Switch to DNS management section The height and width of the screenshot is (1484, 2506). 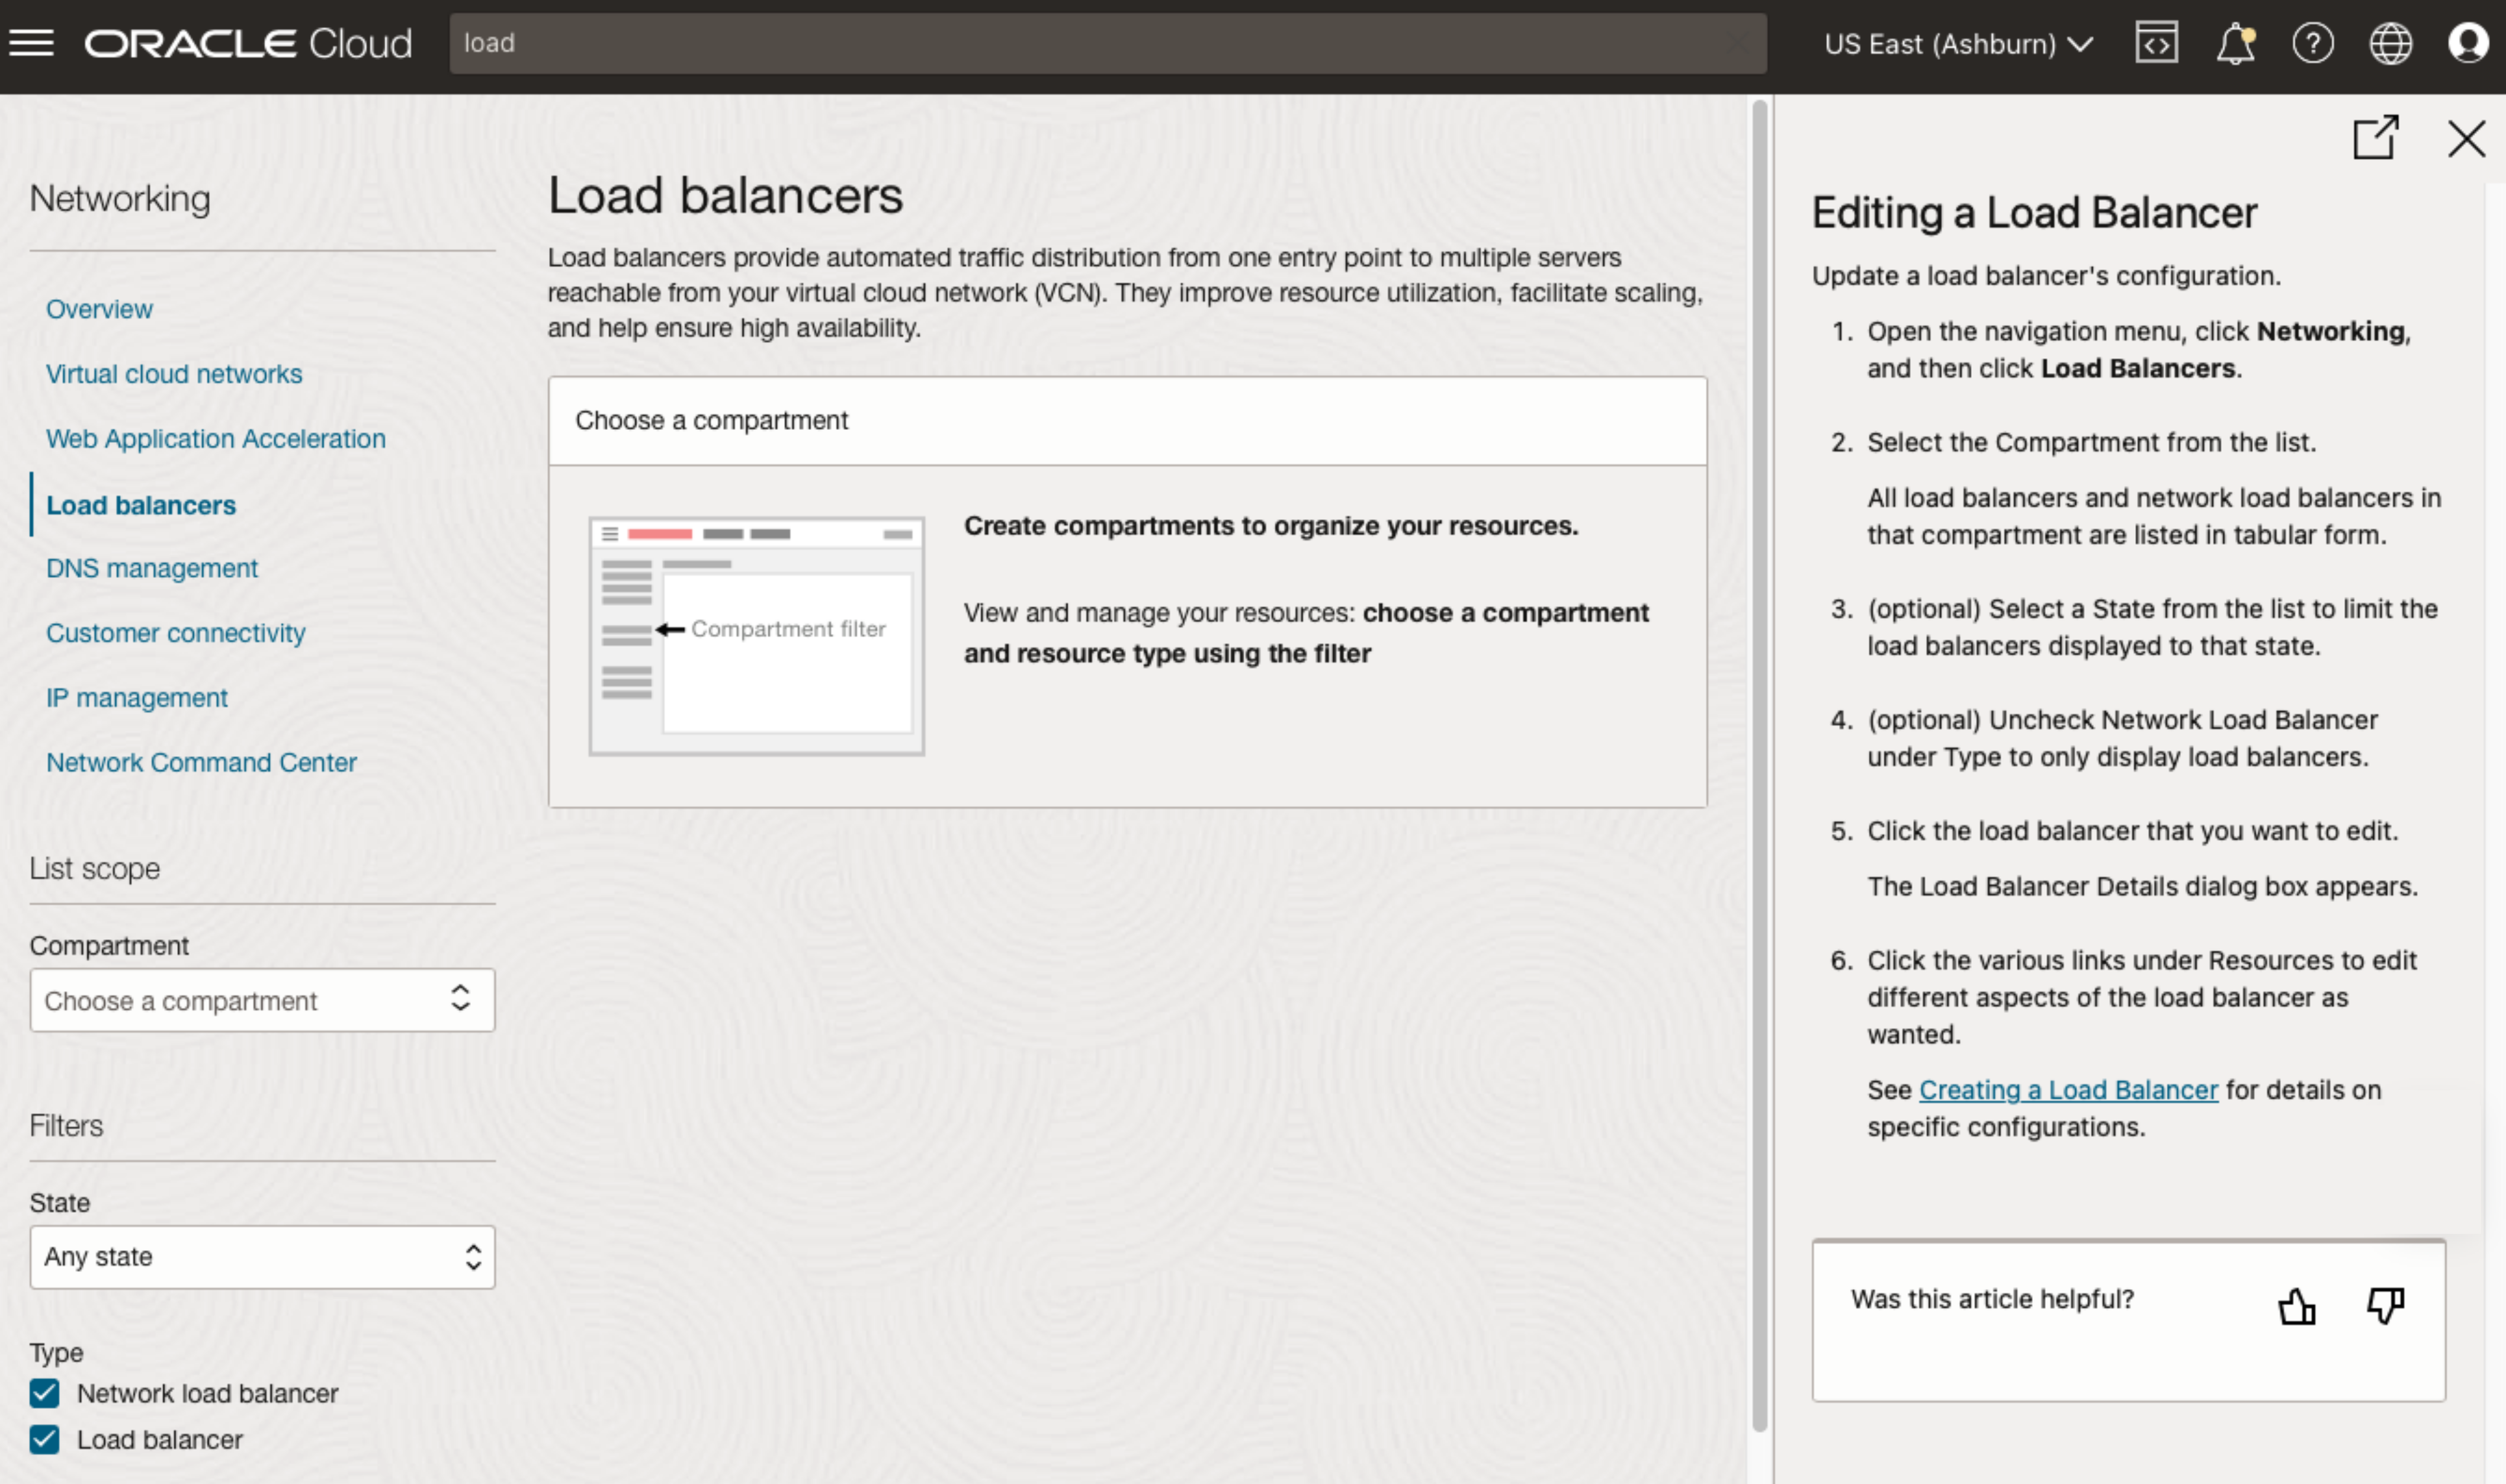(x=151, y=568)
